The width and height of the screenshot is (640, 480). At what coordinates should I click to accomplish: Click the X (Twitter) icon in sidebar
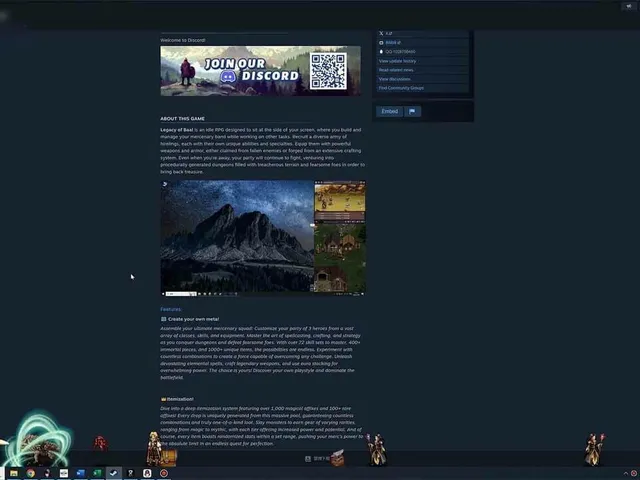tap(381, 33)
